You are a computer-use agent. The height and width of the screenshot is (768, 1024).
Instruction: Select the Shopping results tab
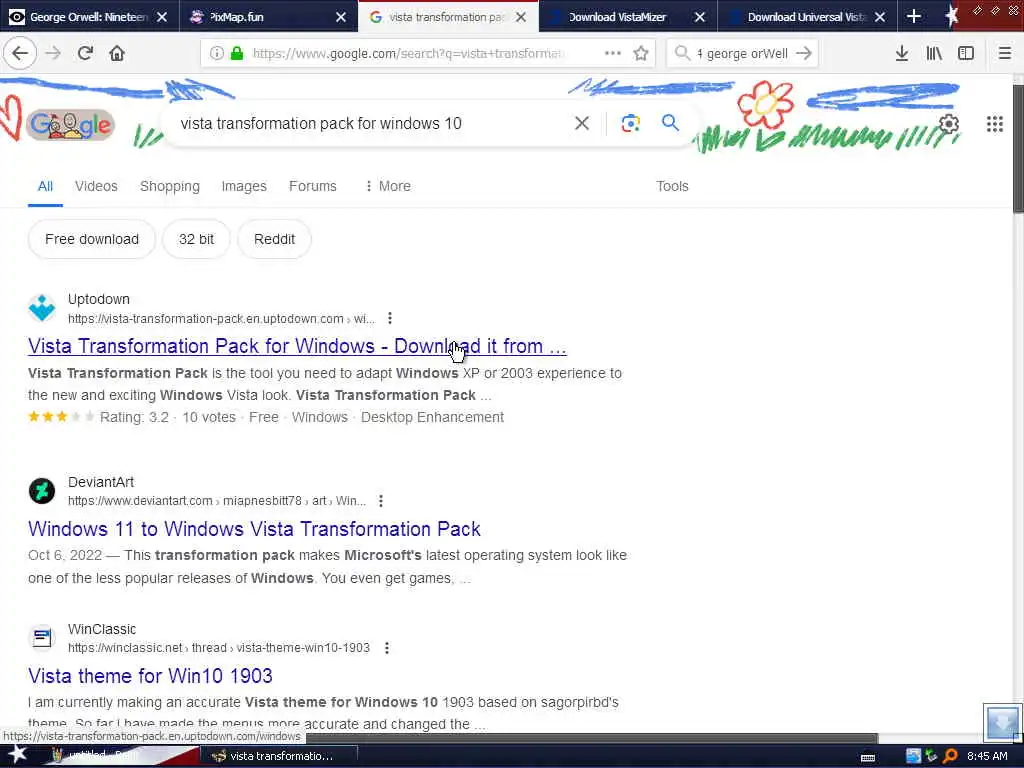point(170,186)
